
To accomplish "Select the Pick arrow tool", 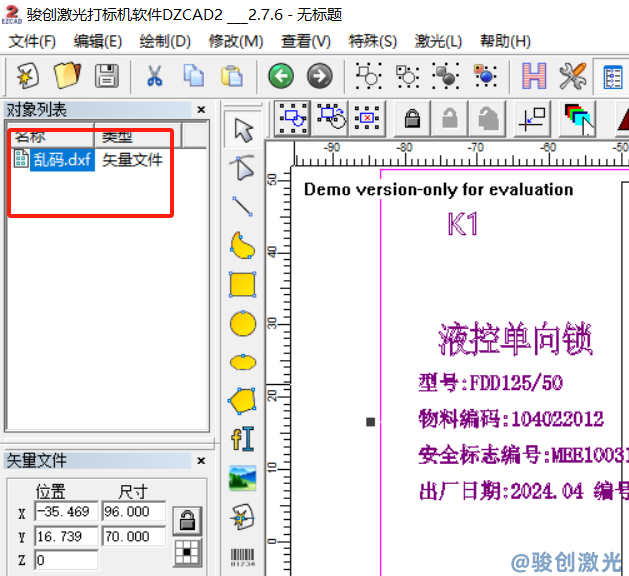I will click(x=243, y=129).
